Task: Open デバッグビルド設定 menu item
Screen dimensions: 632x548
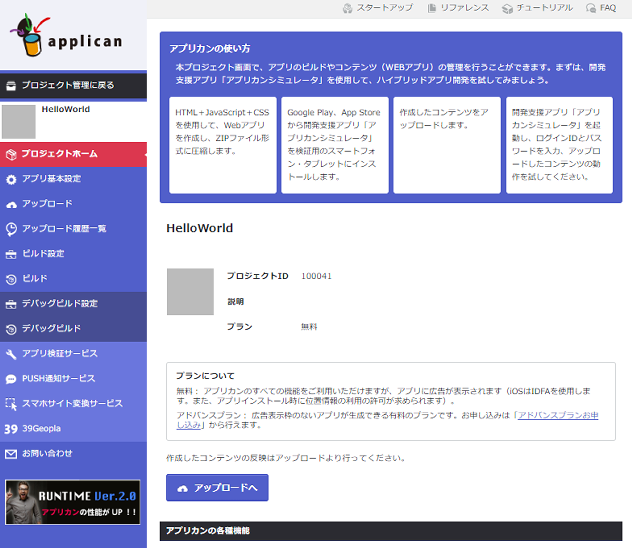Action: point(73,304)
